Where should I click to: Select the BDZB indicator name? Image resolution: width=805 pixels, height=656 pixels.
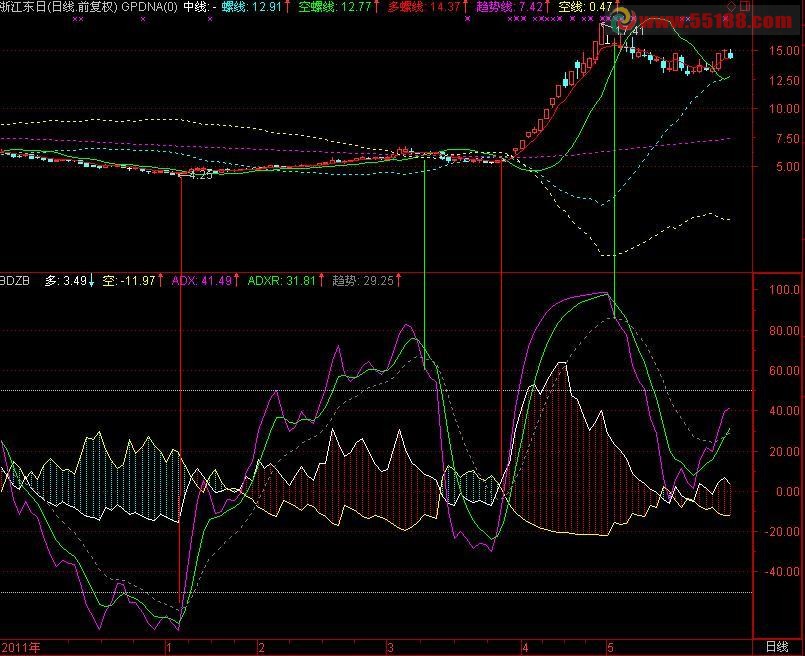(15, 281)
